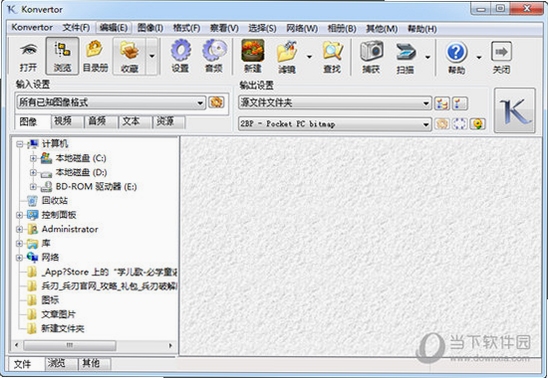Click the 音频 audio disc icon

tap(214, 51)
